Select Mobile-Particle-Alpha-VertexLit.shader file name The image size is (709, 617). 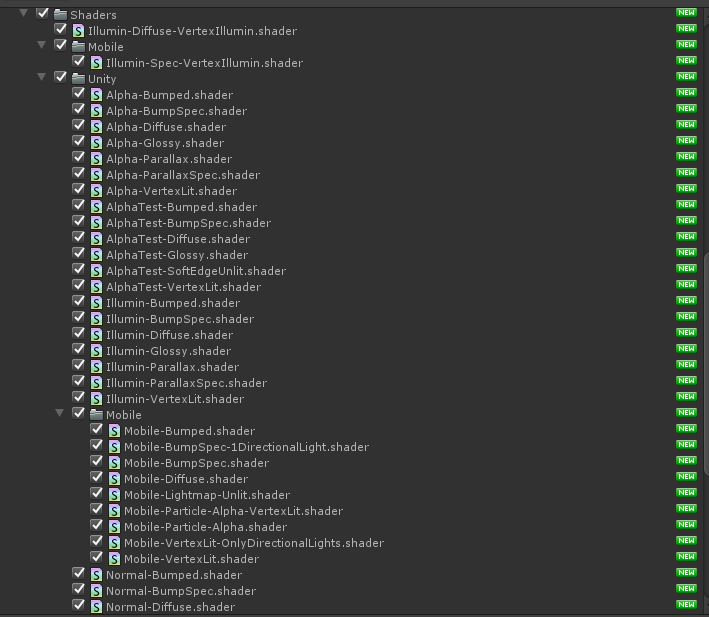point(234,511)
